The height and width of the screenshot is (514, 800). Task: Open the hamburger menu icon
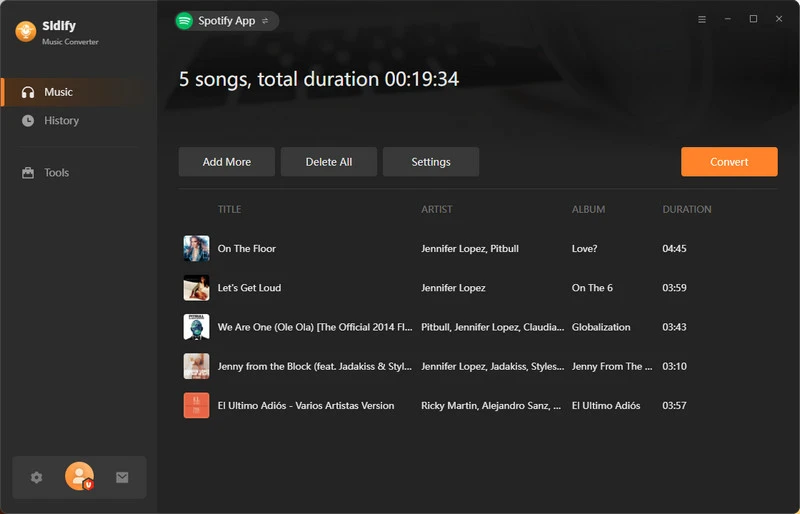pos(702,19)
